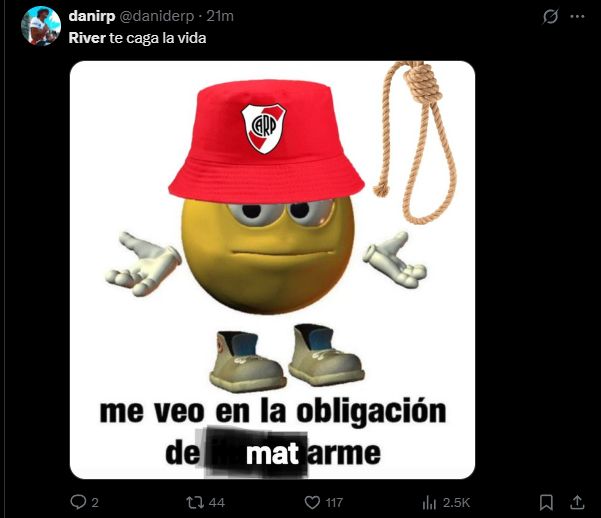Click the 21m timestamp
Image resolution: width=601 pixels, height=518 pixels.
pos(220,16)
